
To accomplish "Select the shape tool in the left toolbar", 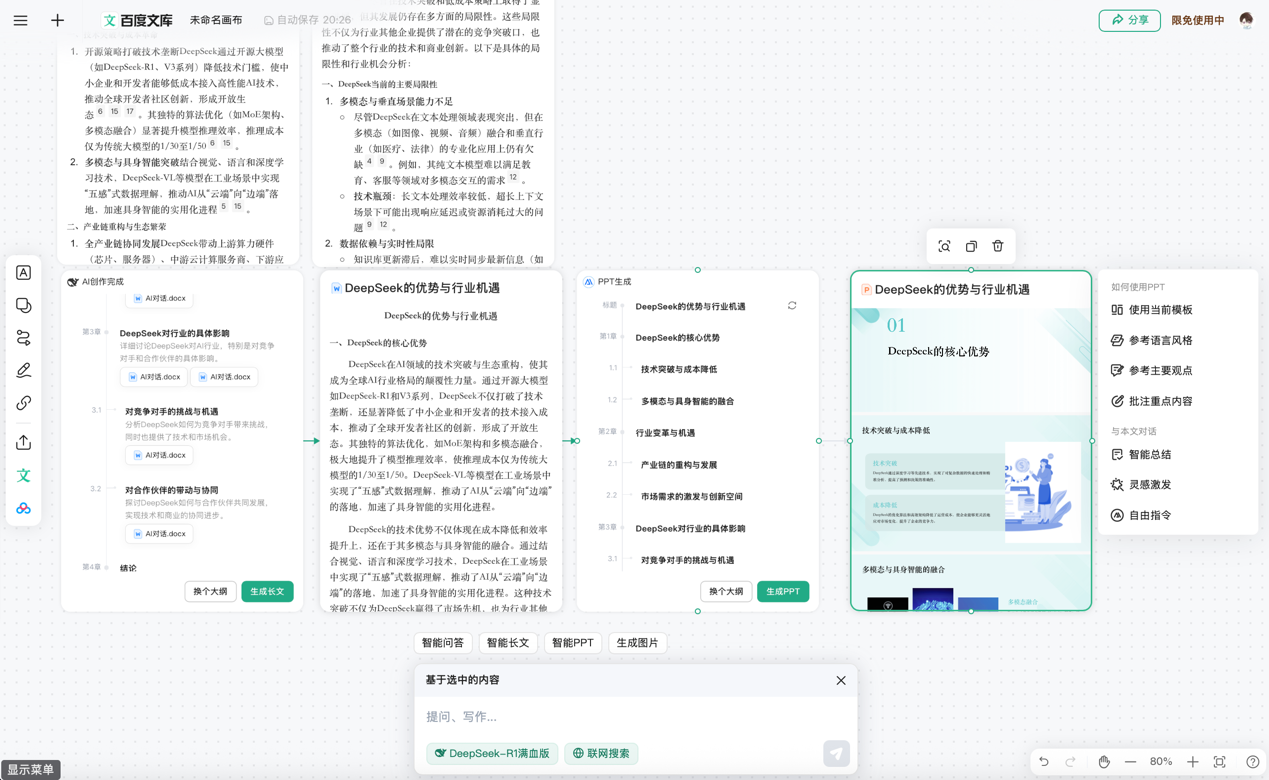I will [x=24, y=305].
